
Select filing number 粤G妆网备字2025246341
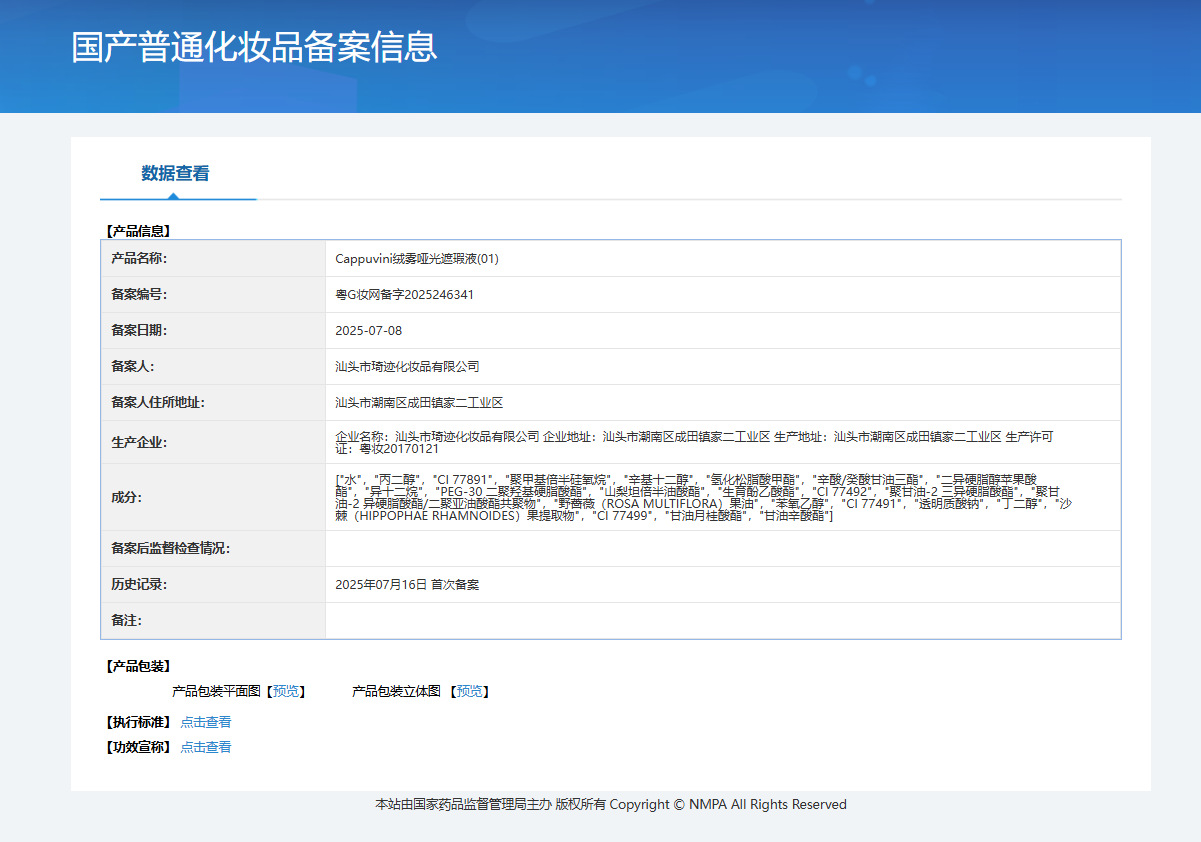click(405, 295)
